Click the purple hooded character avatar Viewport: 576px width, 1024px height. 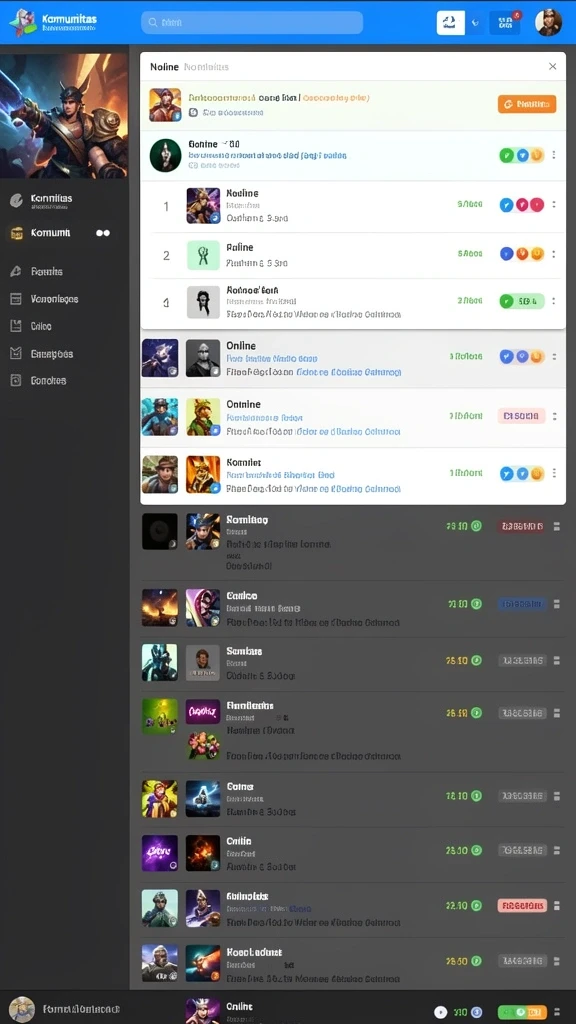tap(202, 607)
